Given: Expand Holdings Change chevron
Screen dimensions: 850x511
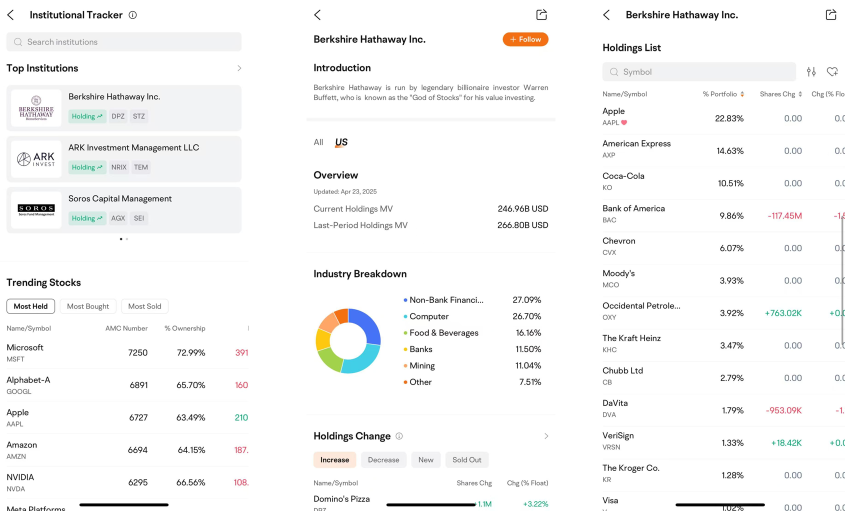Looking at the screenshot, I should (546, 436).
